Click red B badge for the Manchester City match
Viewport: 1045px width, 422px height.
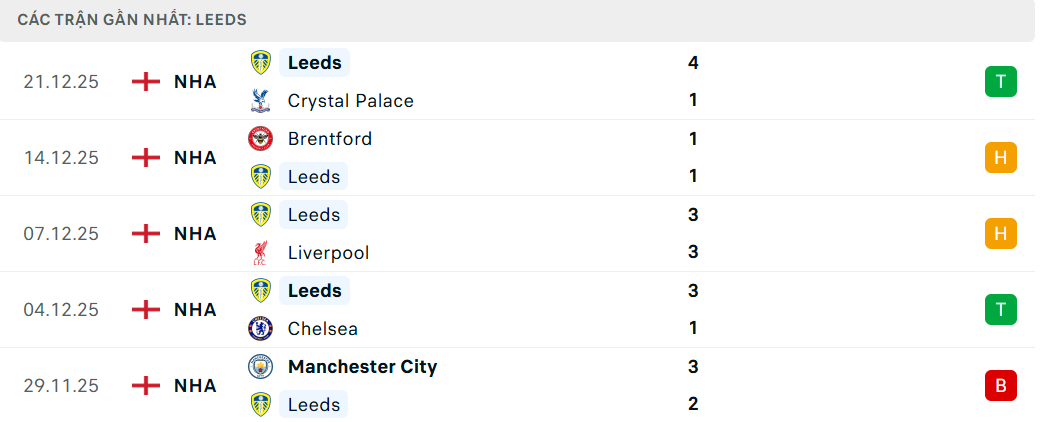(x=1000, y=385)
